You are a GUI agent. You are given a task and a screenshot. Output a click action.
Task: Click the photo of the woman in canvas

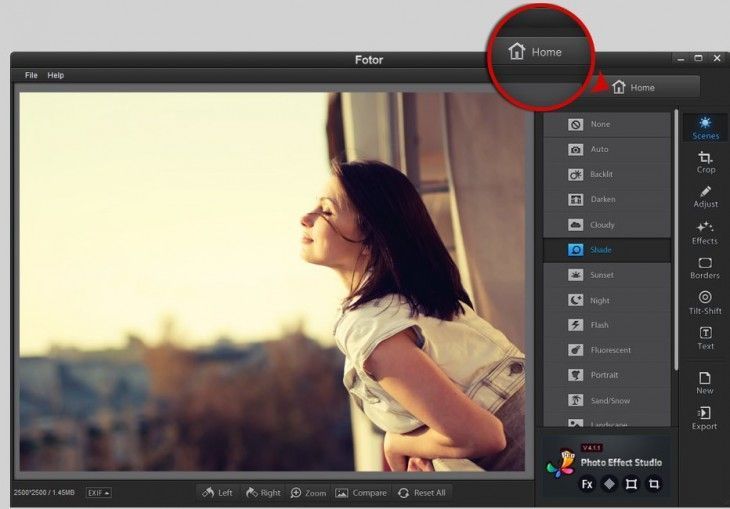272,281
